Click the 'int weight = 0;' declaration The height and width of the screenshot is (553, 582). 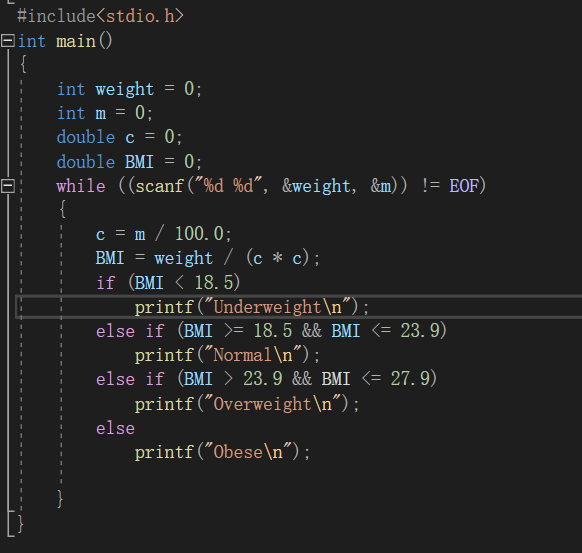tap(129, 89)
